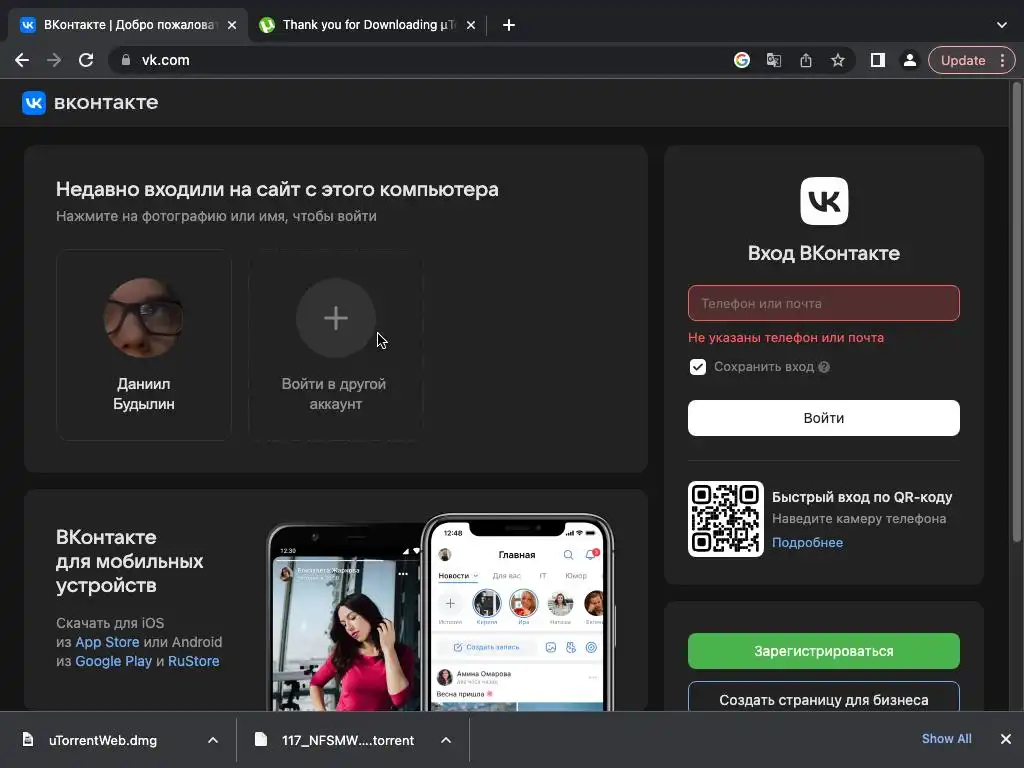
Task: Click the plus icon to add account
Action: click(x=336, y=318)
